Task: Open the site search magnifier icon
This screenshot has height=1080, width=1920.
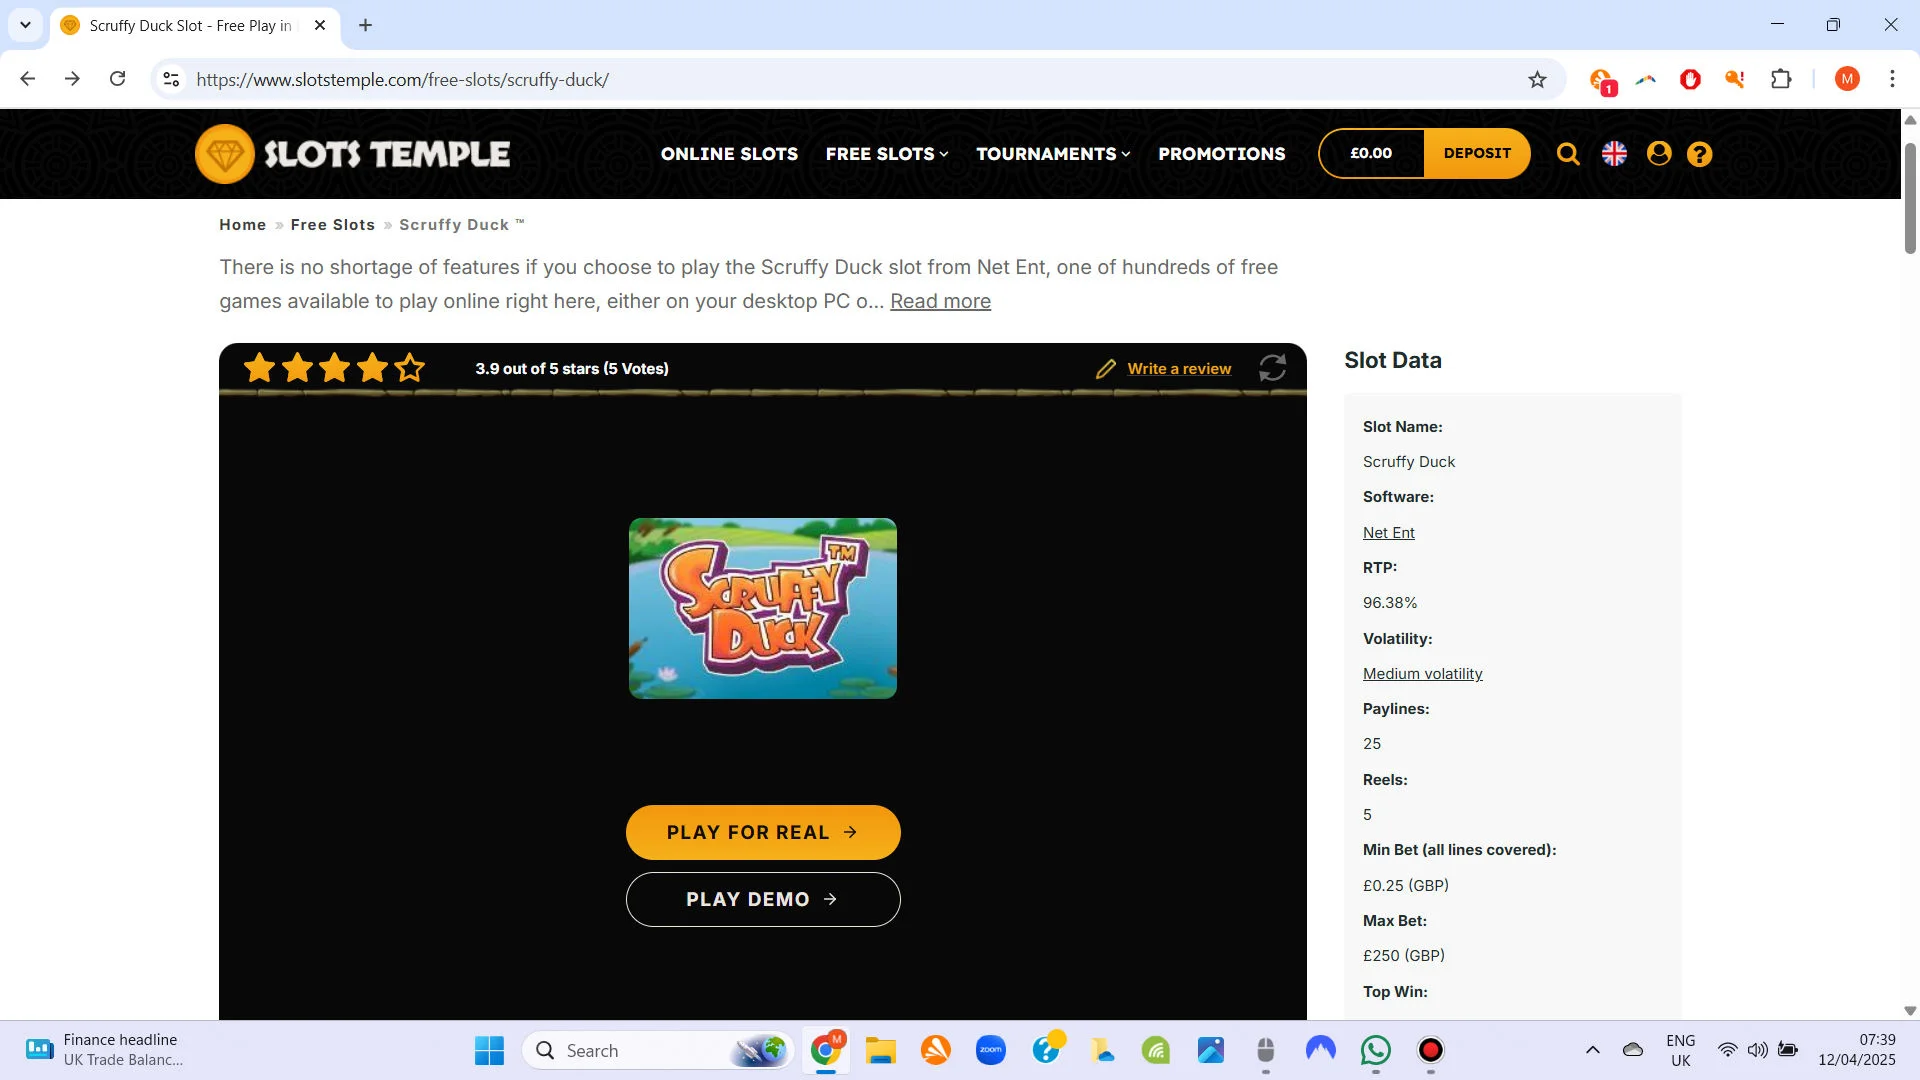Action: tap(1568, 154)
